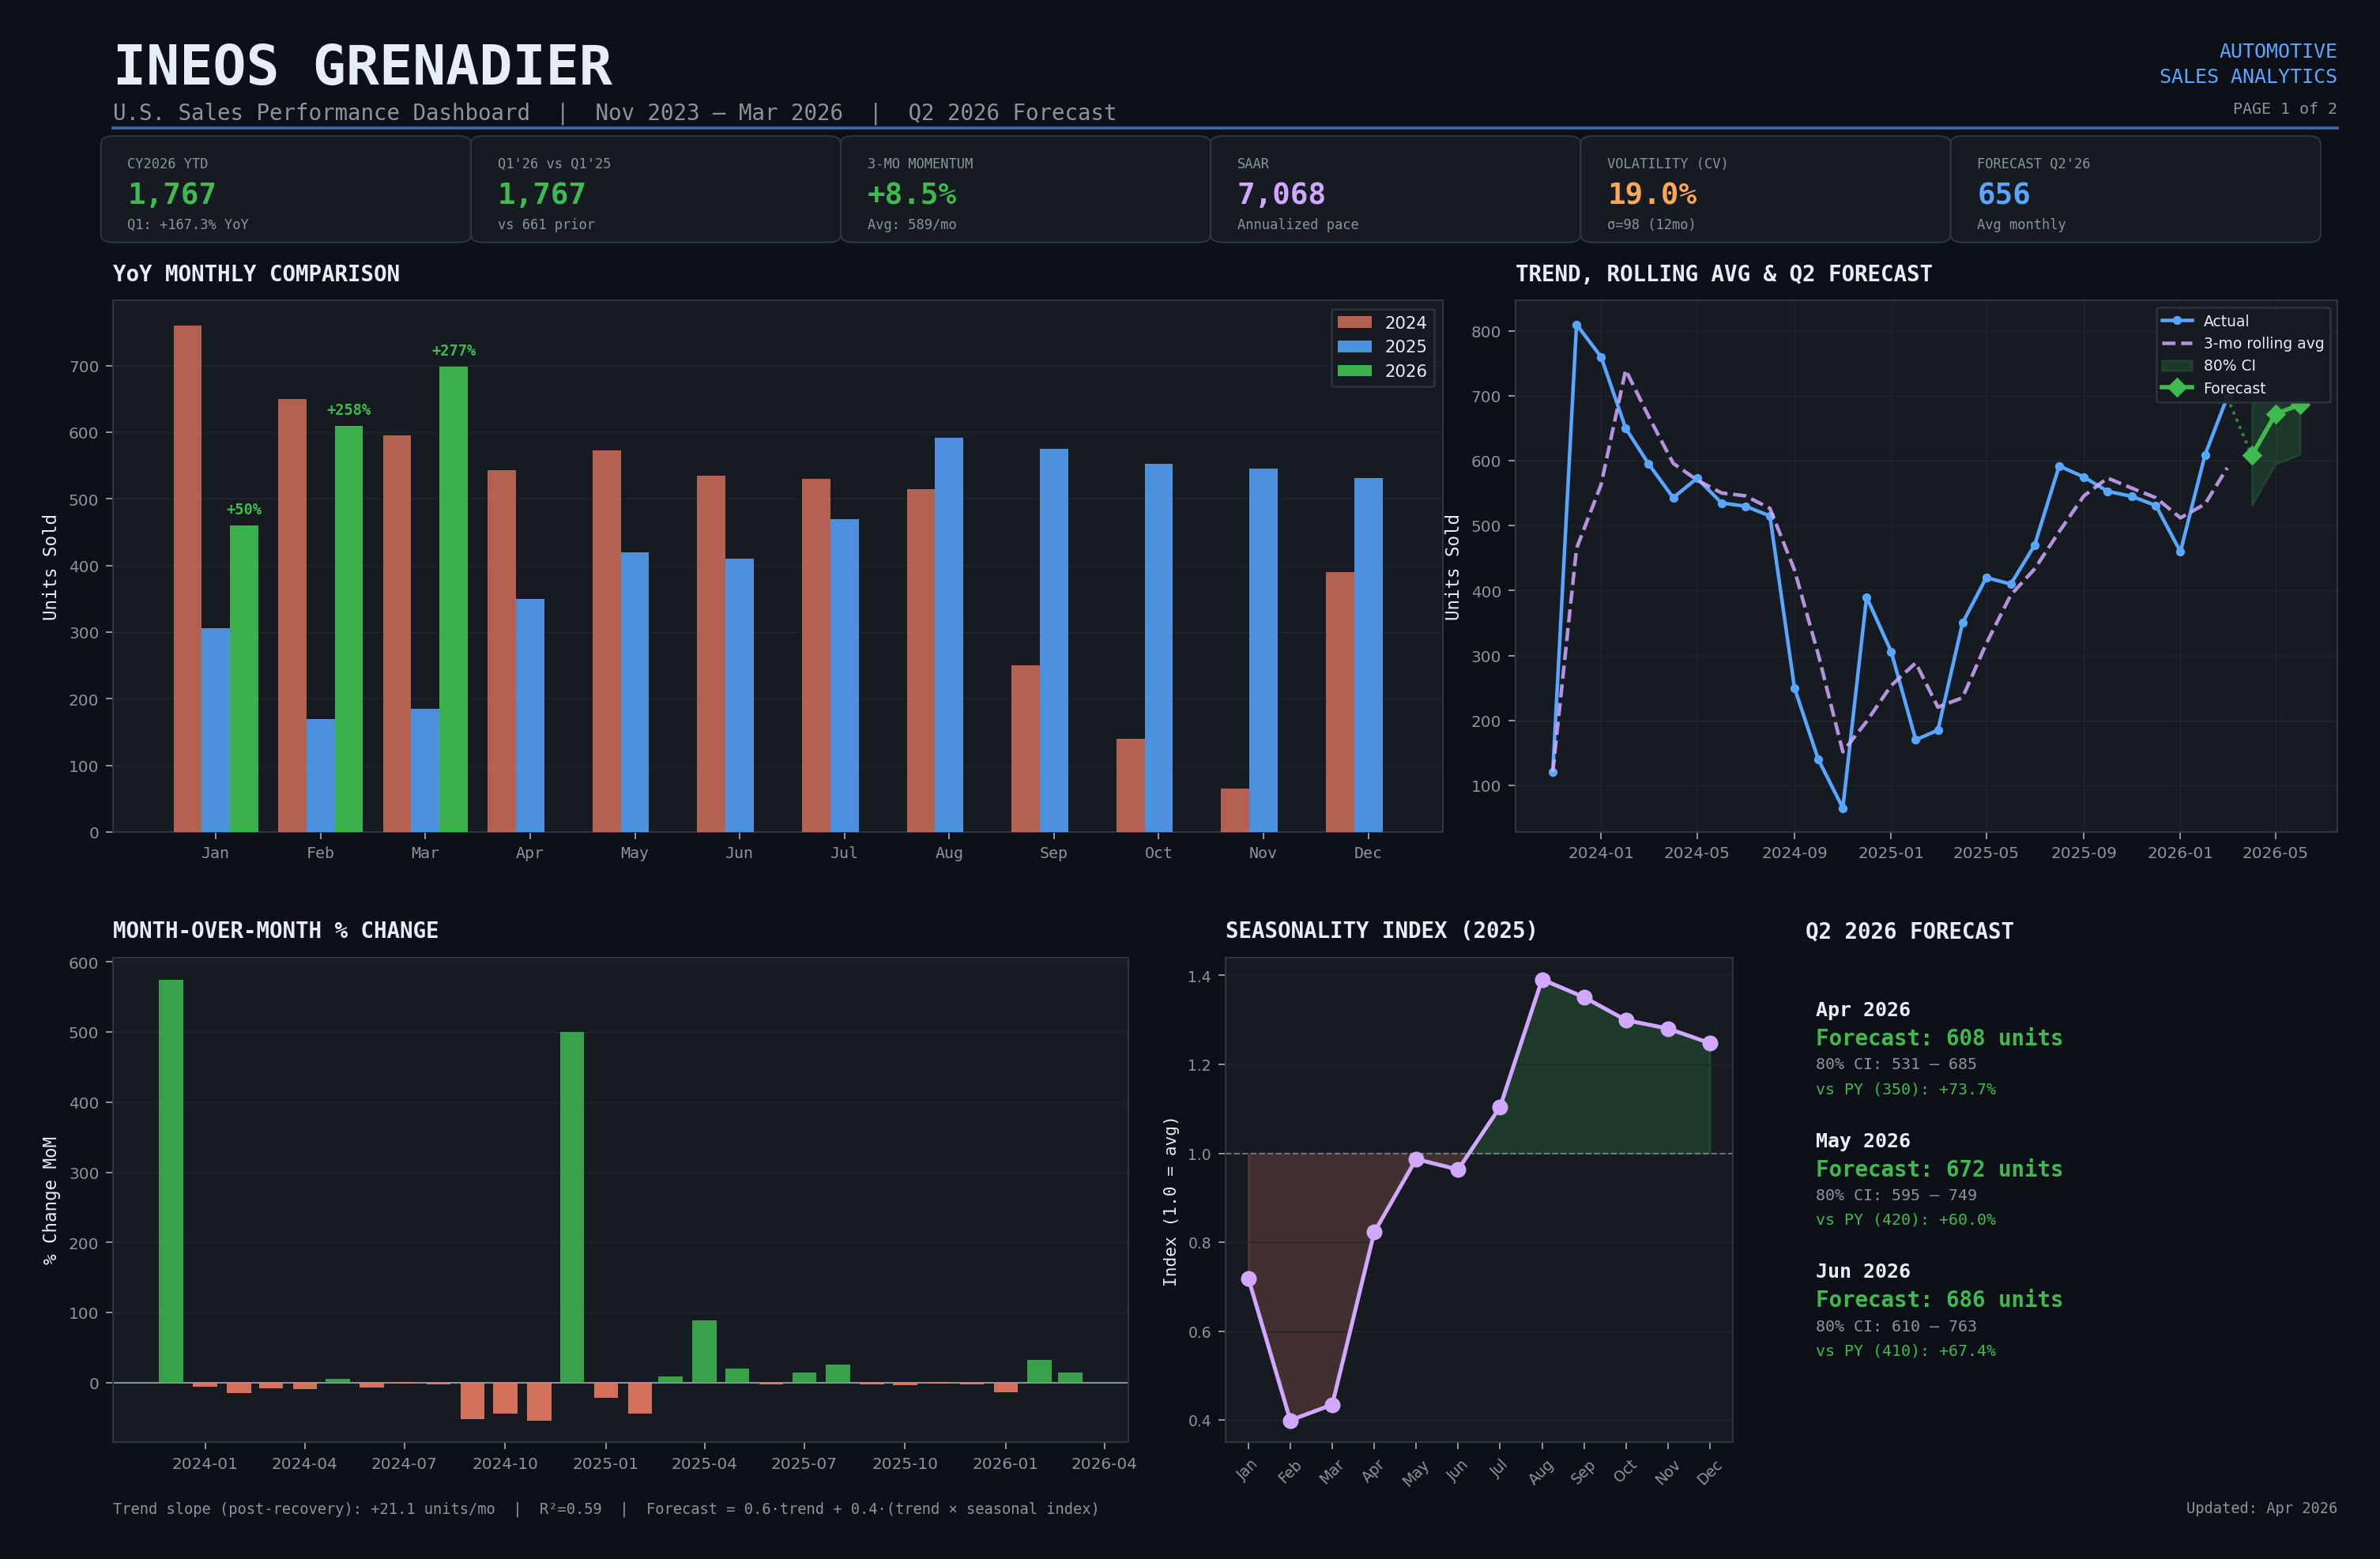Select the tallest green MoM bar
The height and width of the screenshot is (1559, 2380).
tap(171, 1181)
